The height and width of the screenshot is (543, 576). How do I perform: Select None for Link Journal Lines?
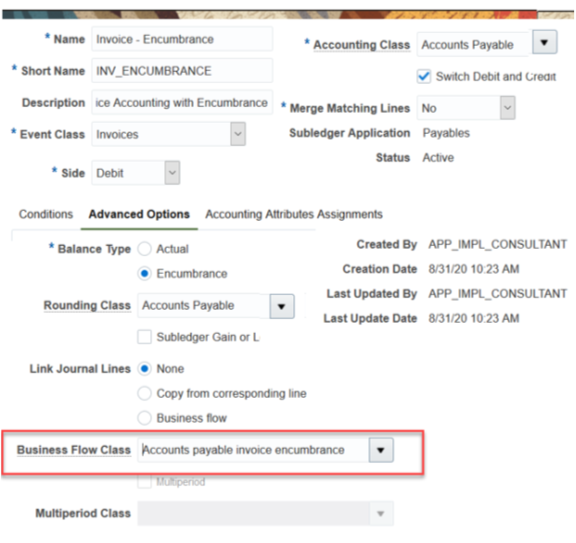tap(144, 368)
